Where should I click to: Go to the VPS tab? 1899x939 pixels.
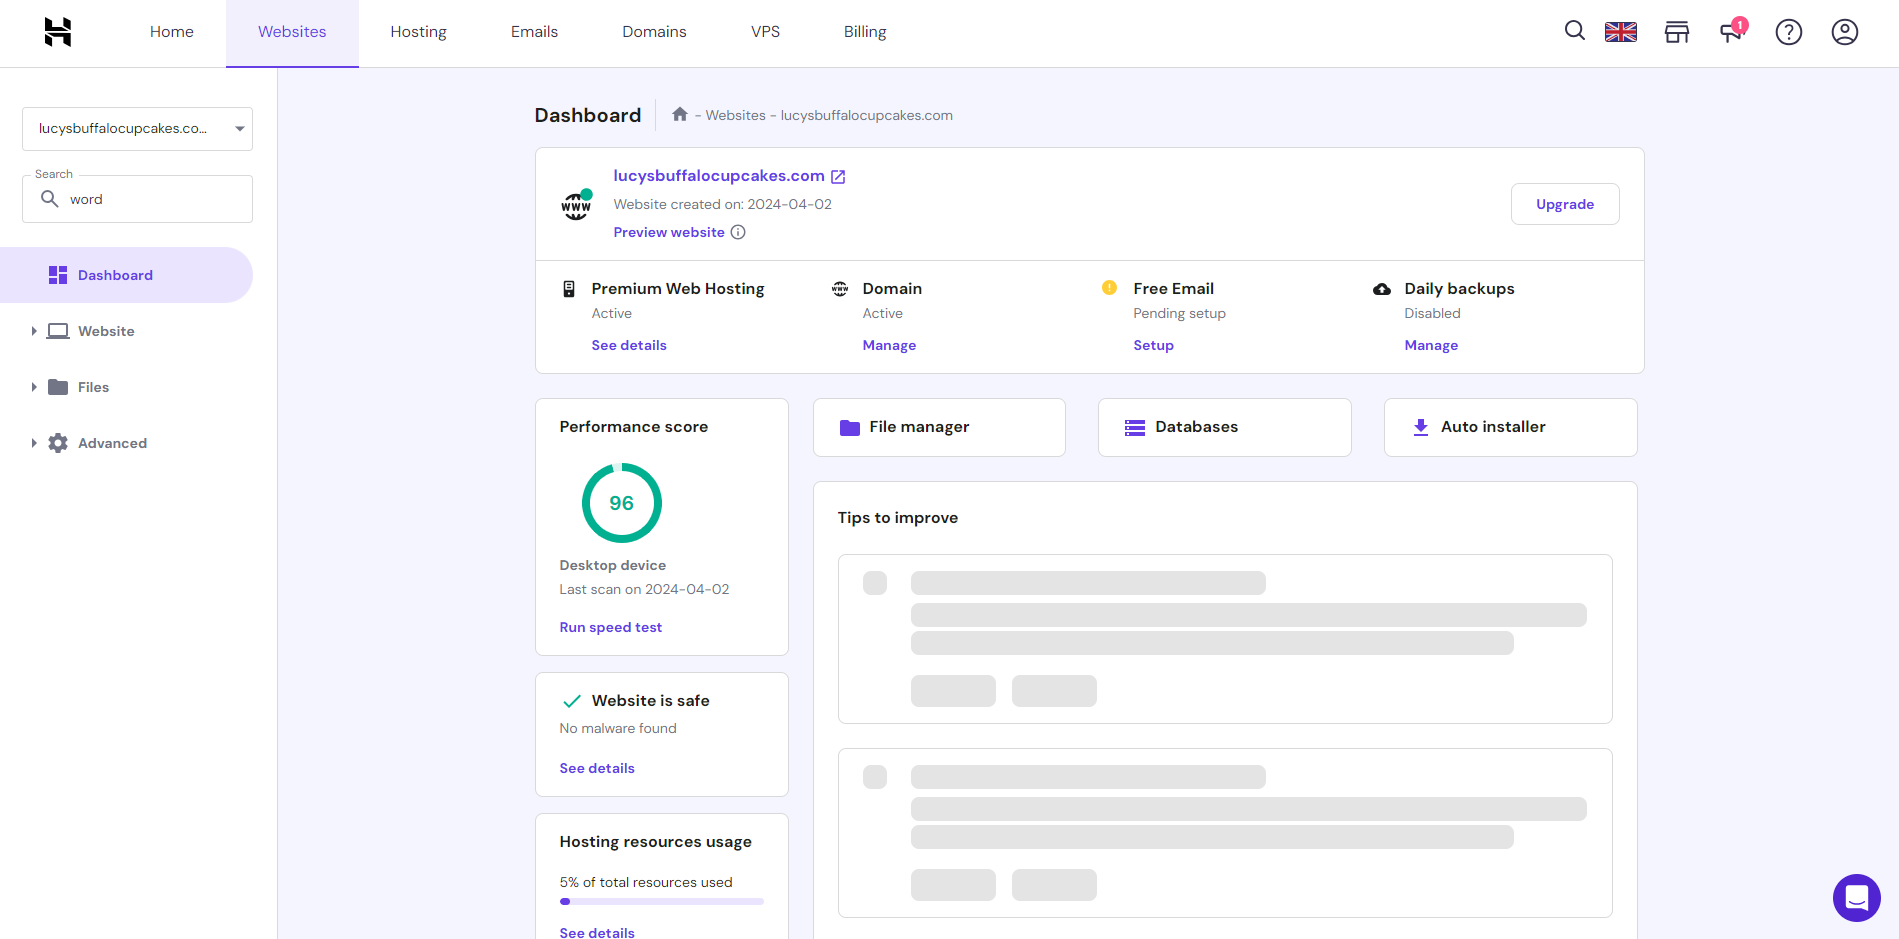click(765, 32)
